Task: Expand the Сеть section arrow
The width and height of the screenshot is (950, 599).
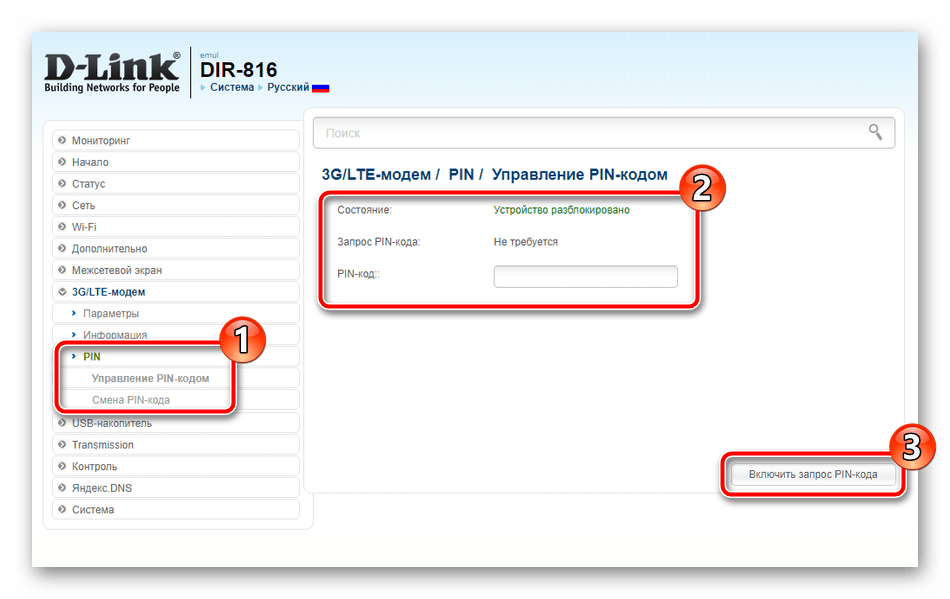Action: (x=62, y=205)
